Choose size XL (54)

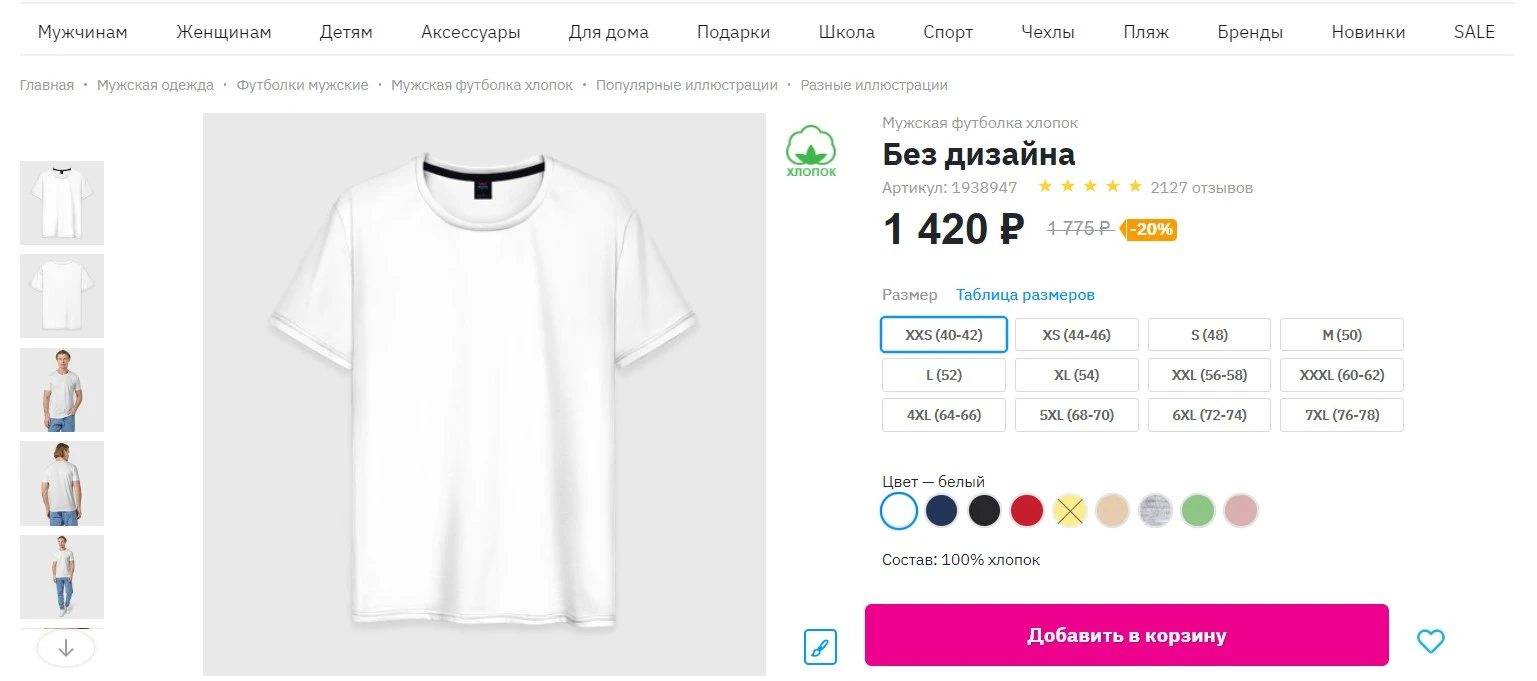1076,375
